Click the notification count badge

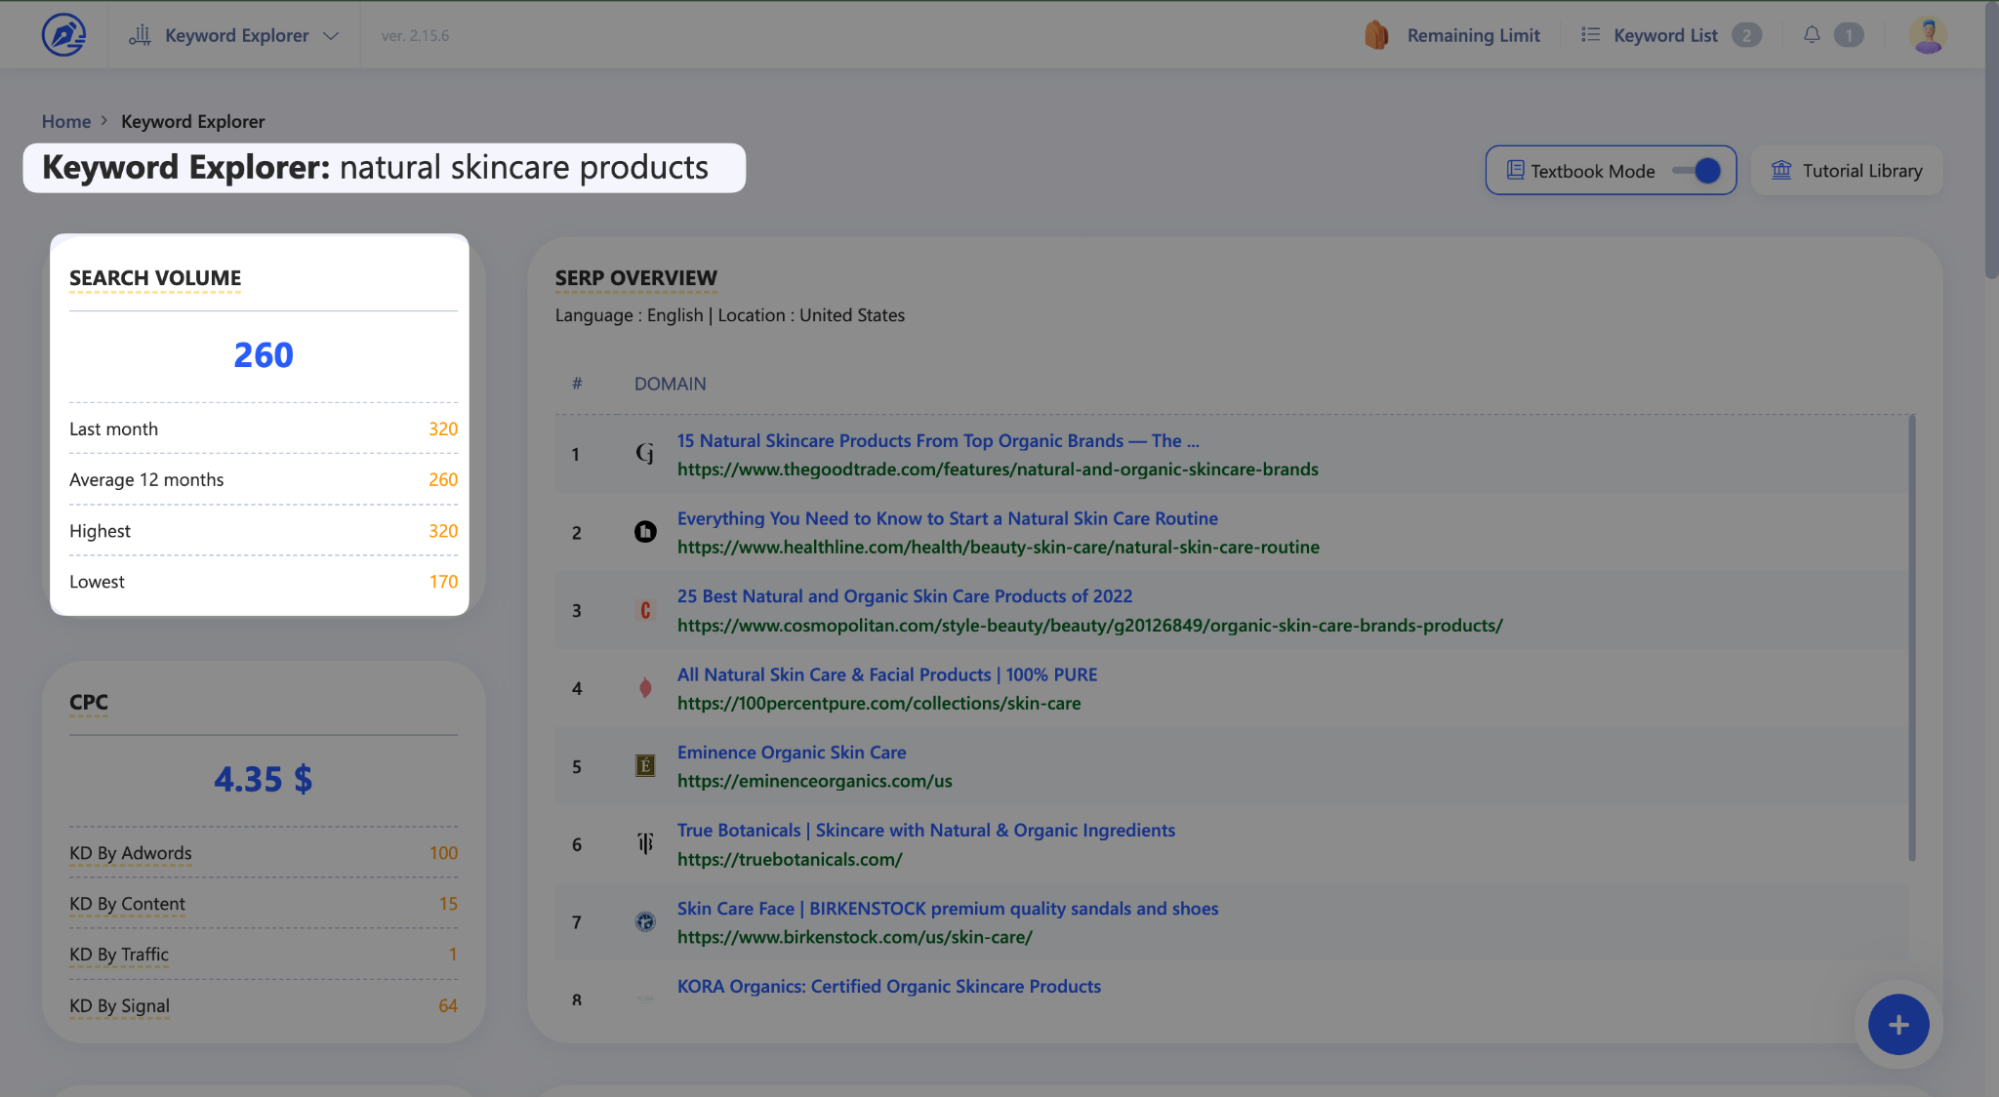coord(1848,35)
